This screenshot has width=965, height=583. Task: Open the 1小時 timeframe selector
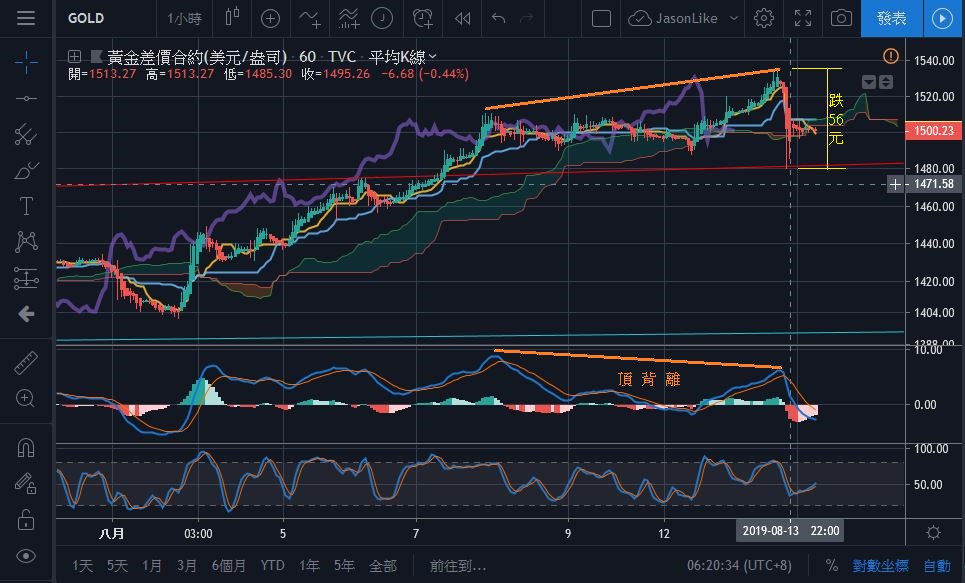coord(183,18)
